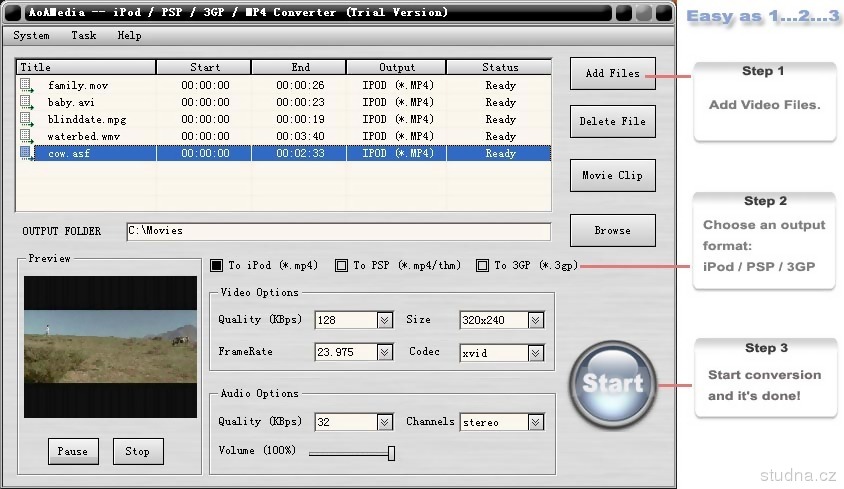The height and width of the screenshot is (489, 844).
Task: Open the FrameRate 23.975 dropdown
Action: point(385,353)
